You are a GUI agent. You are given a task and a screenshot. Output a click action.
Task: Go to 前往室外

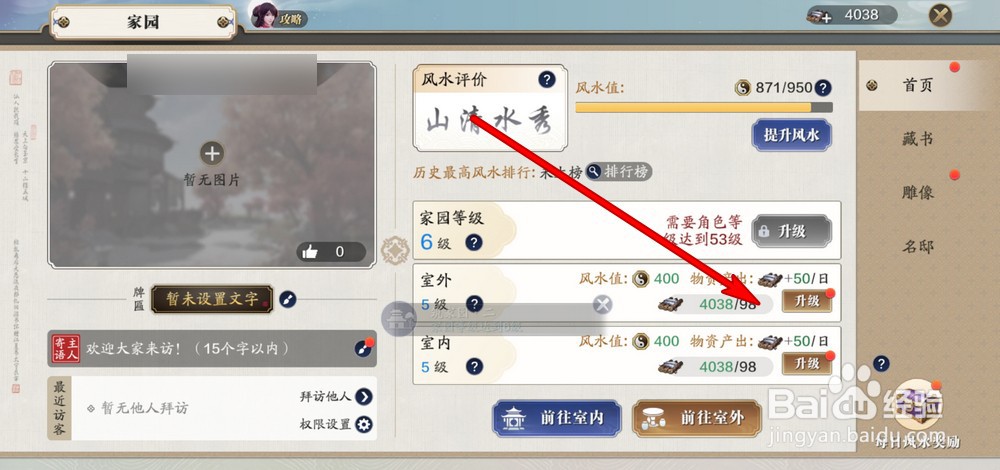point(697,418)
